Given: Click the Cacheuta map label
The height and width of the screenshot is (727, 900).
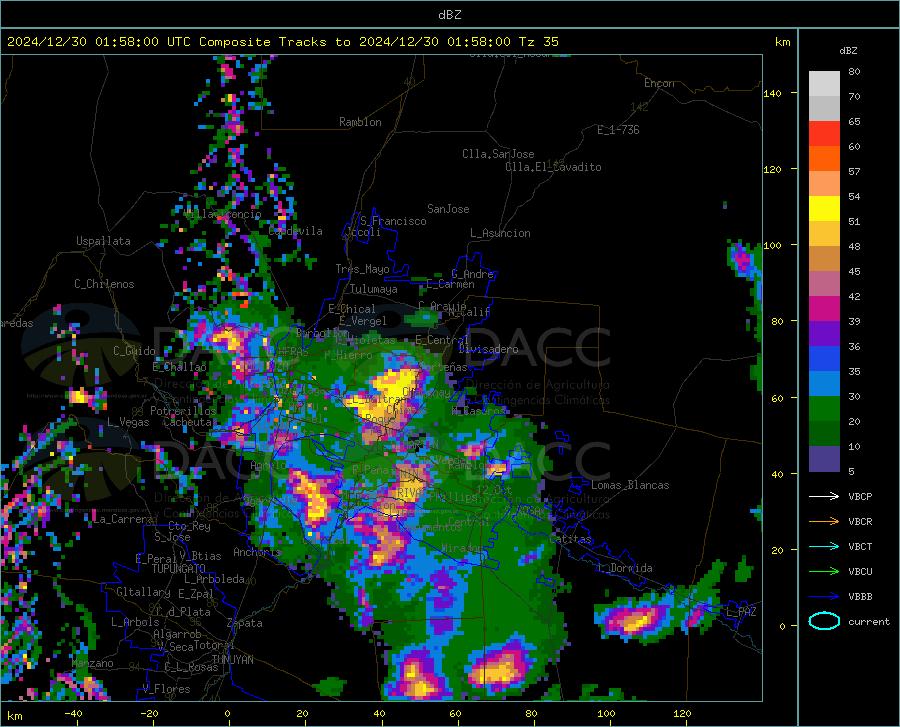Looking at the screenshot, I should pos(188,422).
